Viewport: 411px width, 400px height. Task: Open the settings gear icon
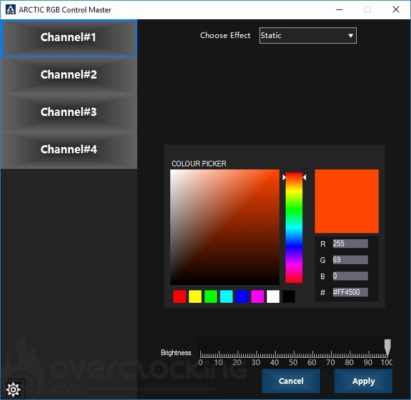[x=13, y=389]
